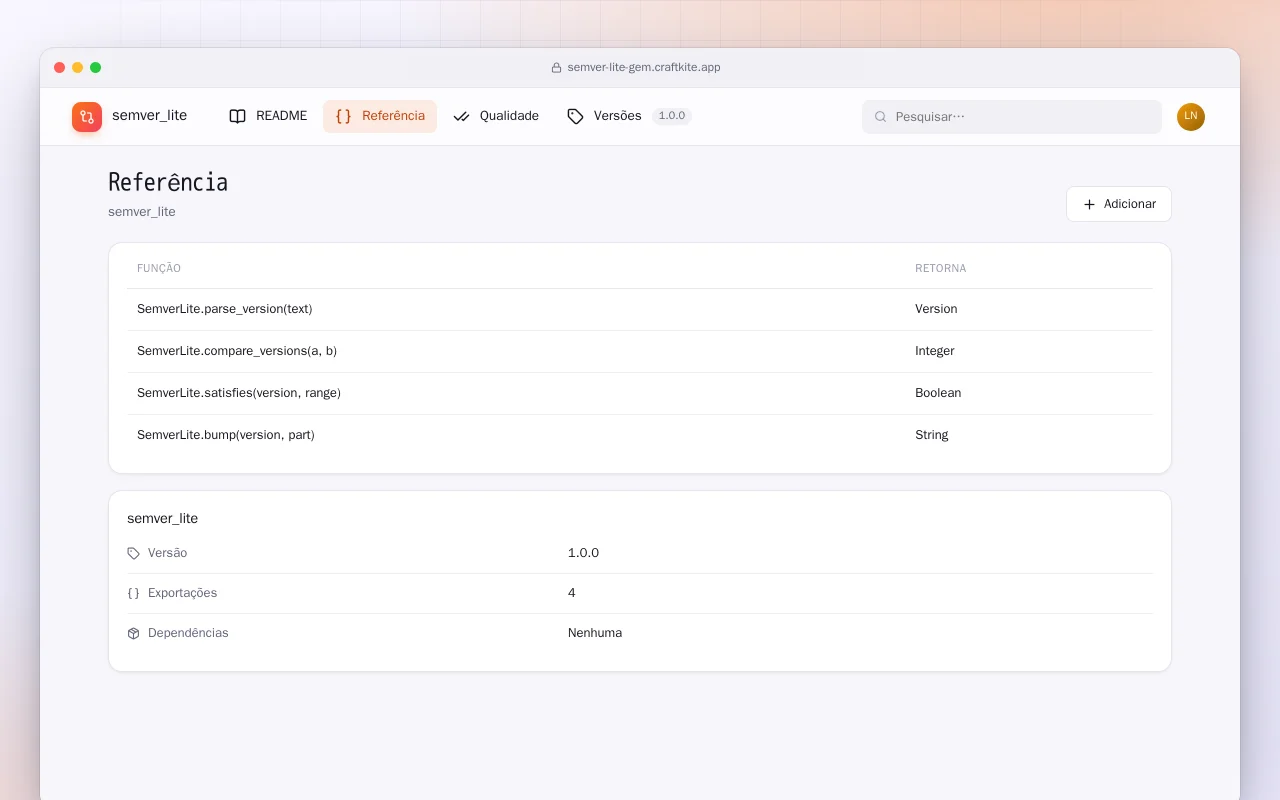Click the Nenhuma dependencies value

click(595, 633)
